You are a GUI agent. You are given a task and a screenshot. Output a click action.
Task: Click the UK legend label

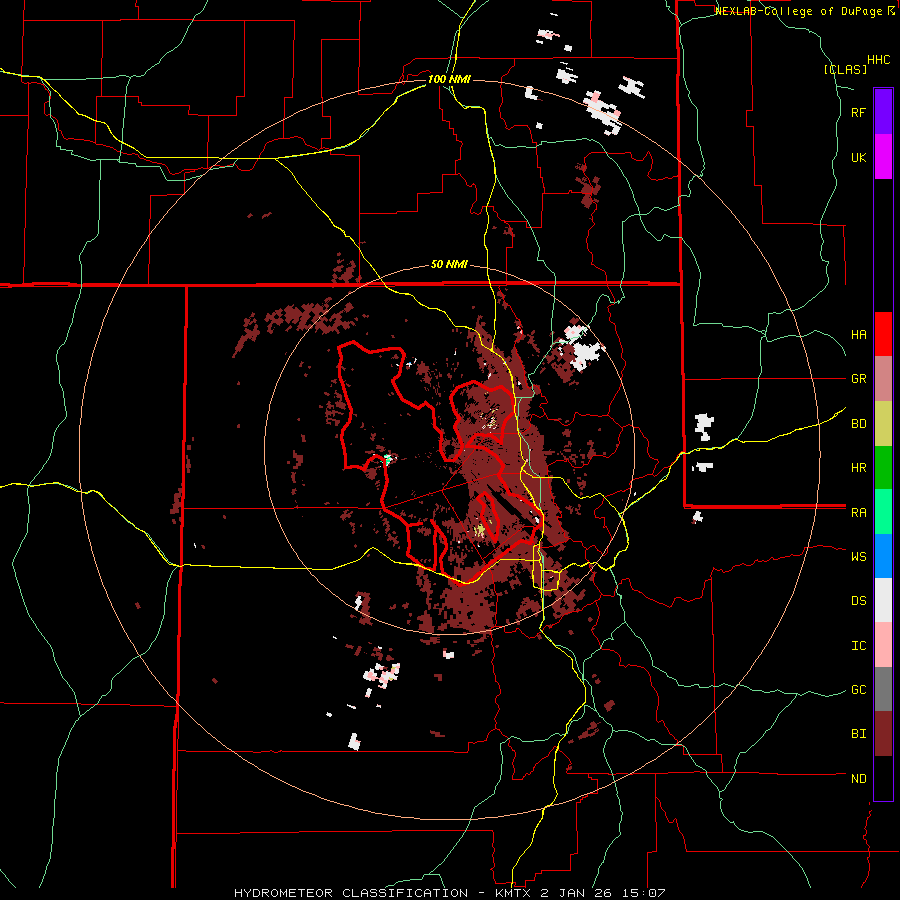click(858, 158)
